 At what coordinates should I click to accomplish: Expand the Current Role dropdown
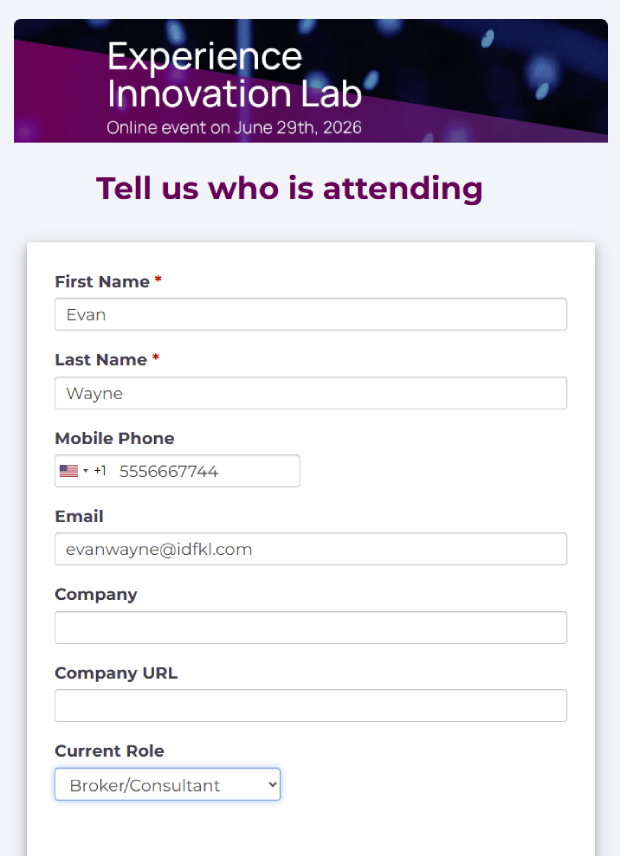pos(167,785)
